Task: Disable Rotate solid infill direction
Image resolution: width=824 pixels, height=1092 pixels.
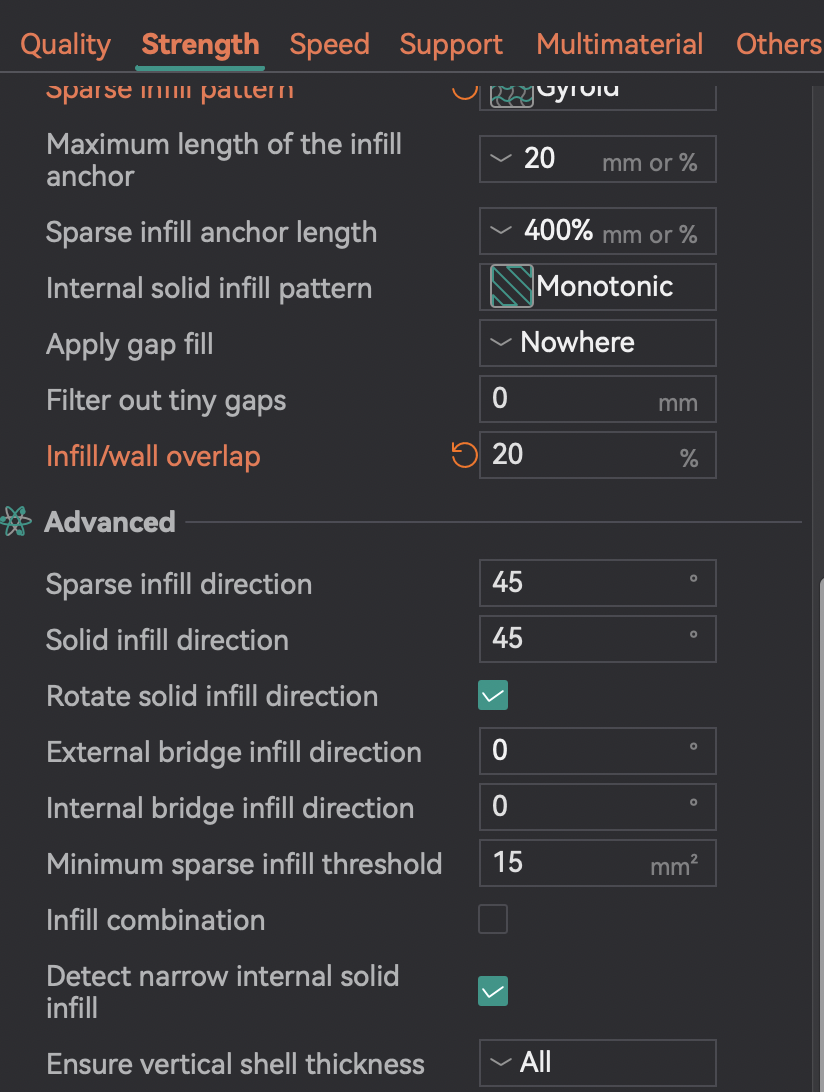Action: pyautogui.click(x=493, y=695)
